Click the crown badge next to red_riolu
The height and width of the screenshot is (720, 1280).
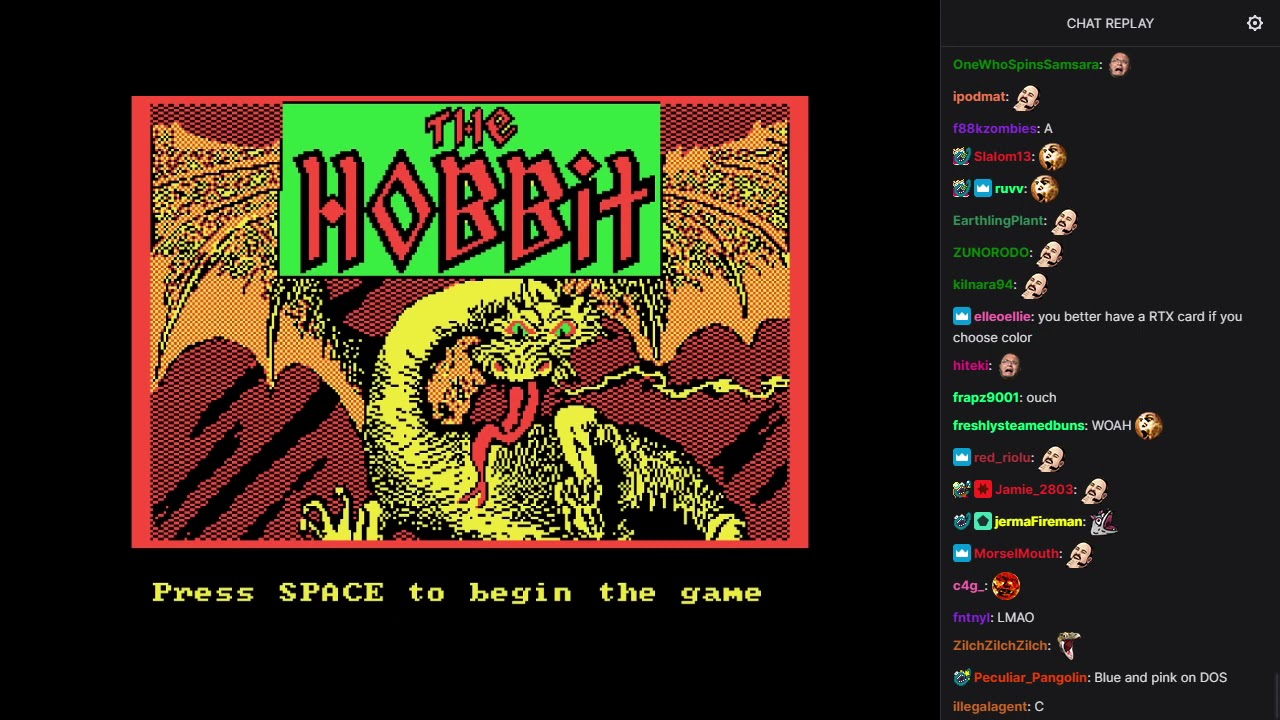point(961,457)
